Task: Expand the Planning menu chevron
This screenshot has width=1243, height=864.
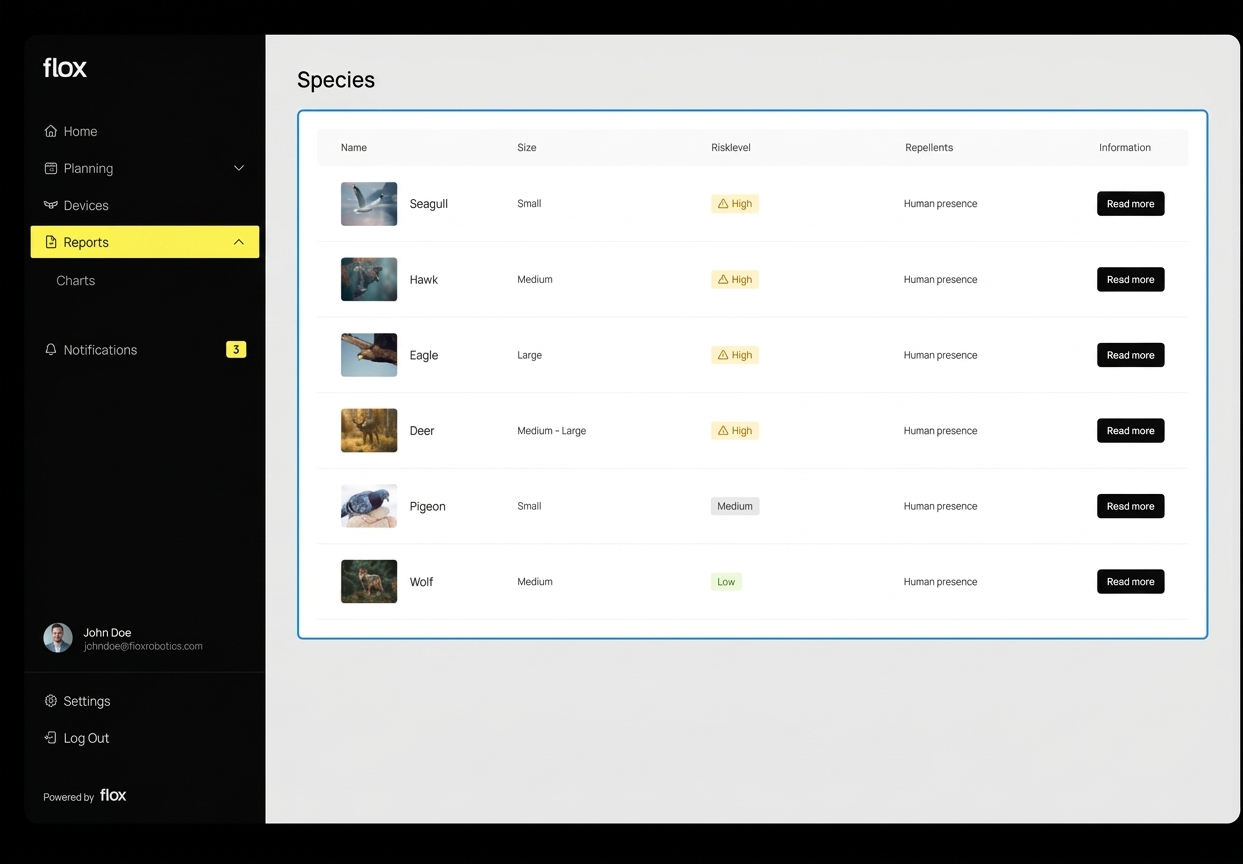Action: 239,168
